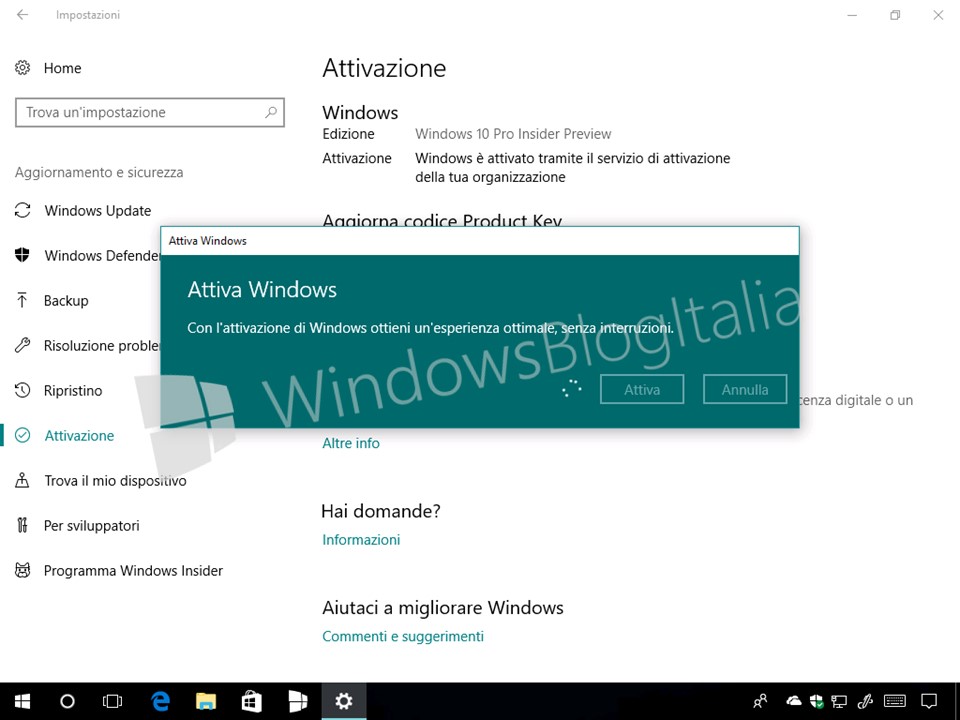Open Task View on taskbar
Image resolution: width=960 pixels, height=720 pixels.
coord(113,701)
